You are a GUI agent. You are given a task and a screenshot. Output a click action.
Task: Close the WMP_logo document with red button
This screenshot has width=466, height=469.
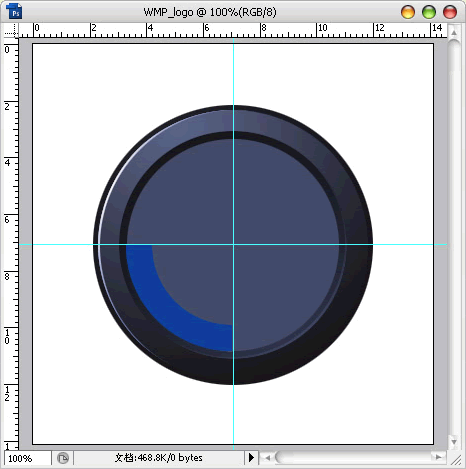[450, 12]
